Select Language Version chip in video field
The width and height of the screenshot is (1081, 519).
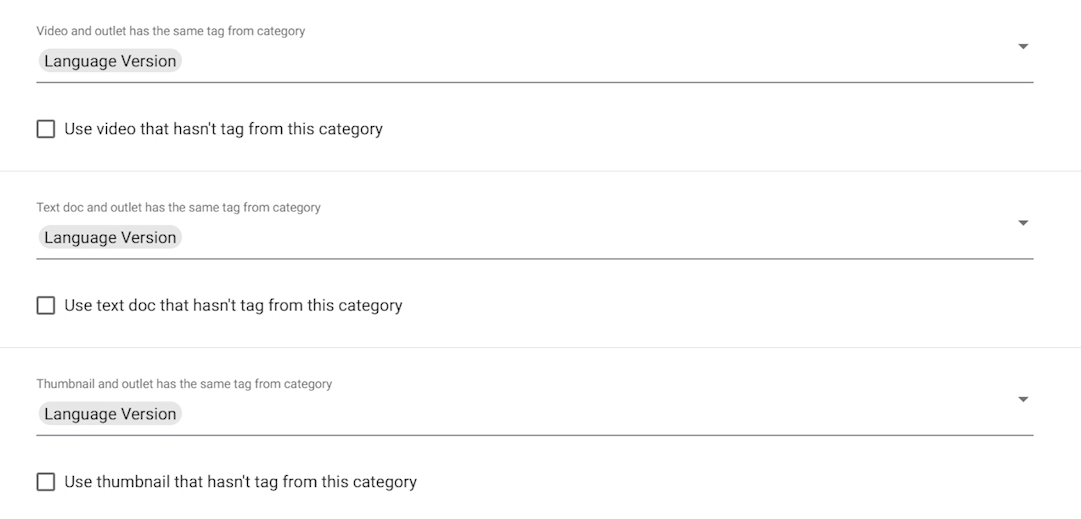coord(110,61)
